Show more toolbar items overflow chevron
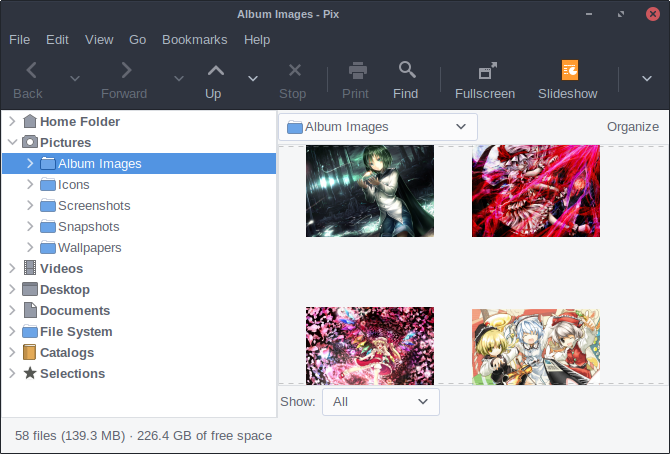Image resolution: width=670 pixels, height=454 pixels. tap(647, 78)
